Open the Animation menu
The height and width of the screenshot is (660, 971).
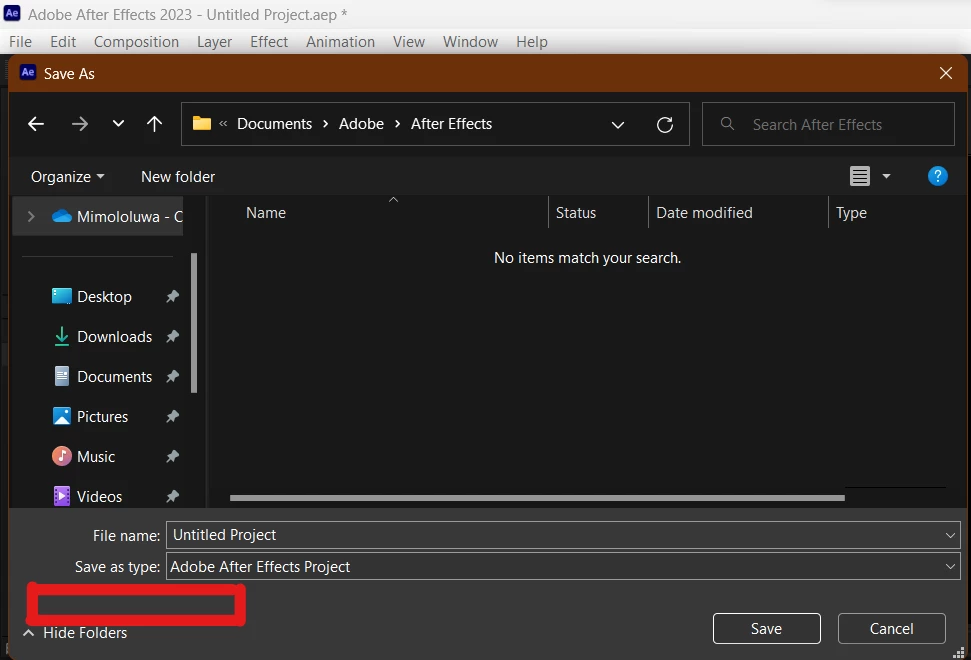coord(340,41)
